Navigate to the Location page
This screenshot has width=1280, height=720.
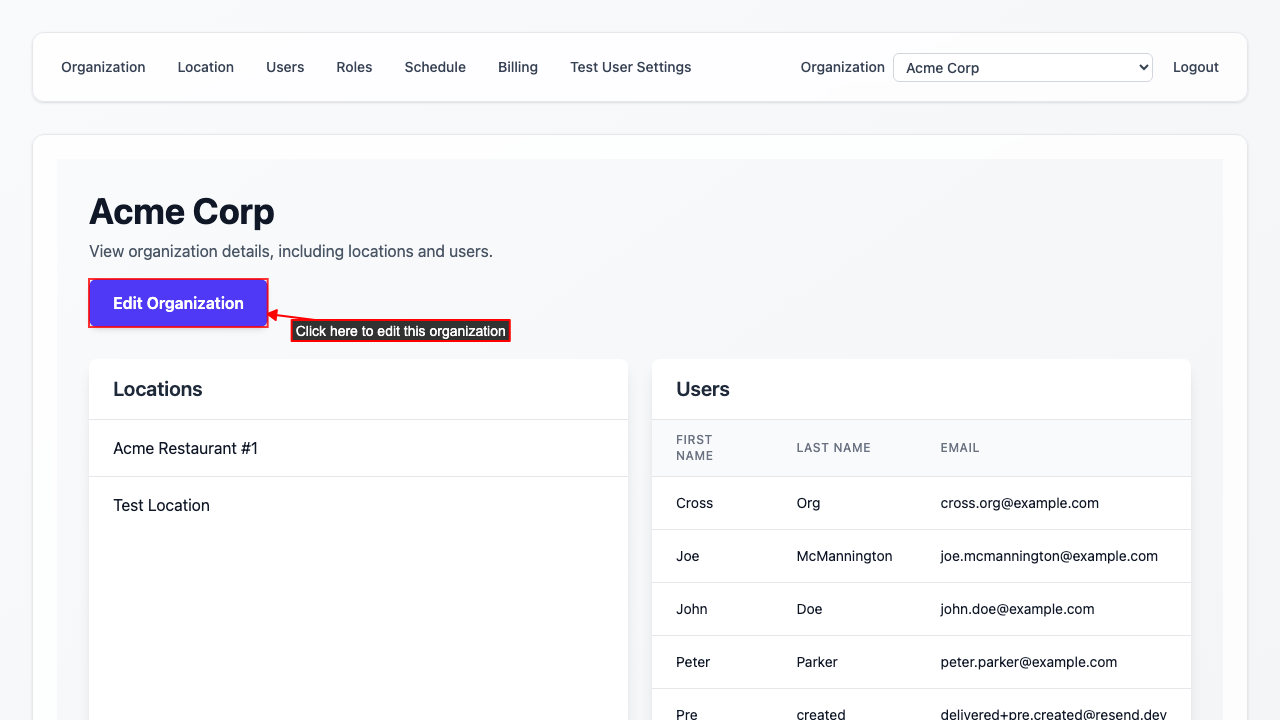(x=205, y=67)
